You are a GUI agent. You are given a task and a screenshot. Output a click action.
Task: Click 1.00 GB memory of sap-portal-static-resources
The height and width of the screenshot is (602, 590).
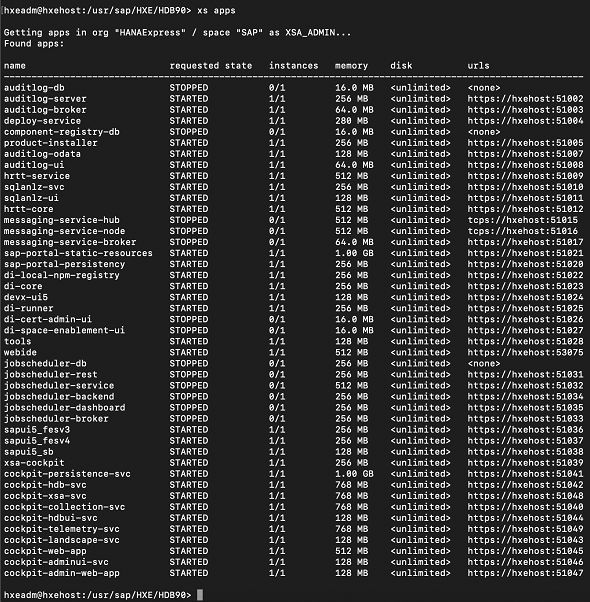(354, 253)
